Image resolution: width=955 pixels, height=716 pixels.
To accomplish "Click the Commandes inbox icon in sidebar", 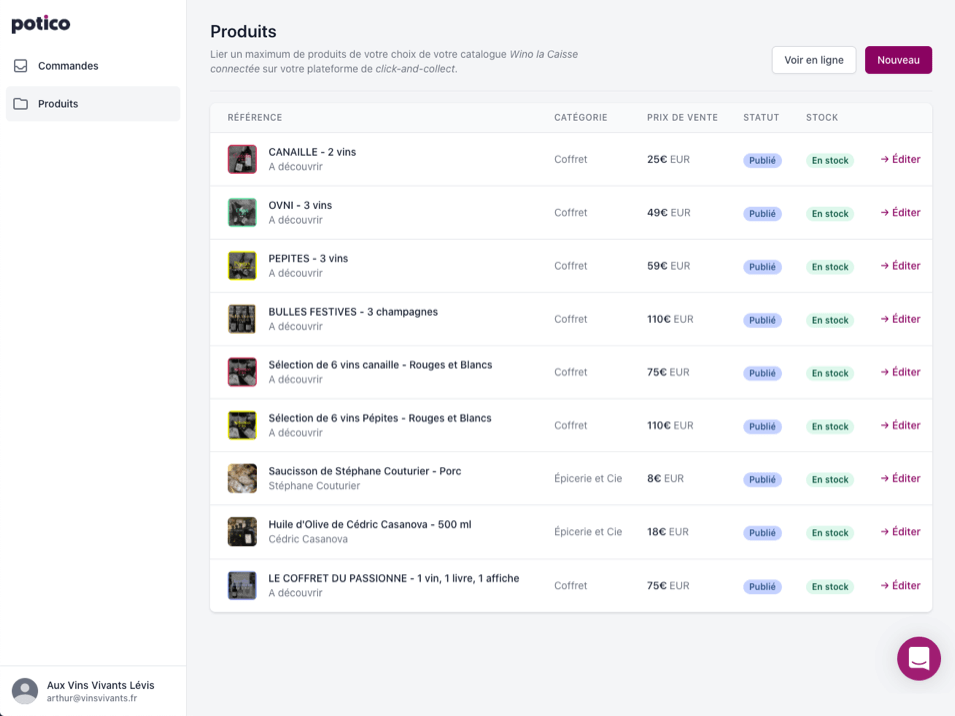I will [x=20, y=66].
